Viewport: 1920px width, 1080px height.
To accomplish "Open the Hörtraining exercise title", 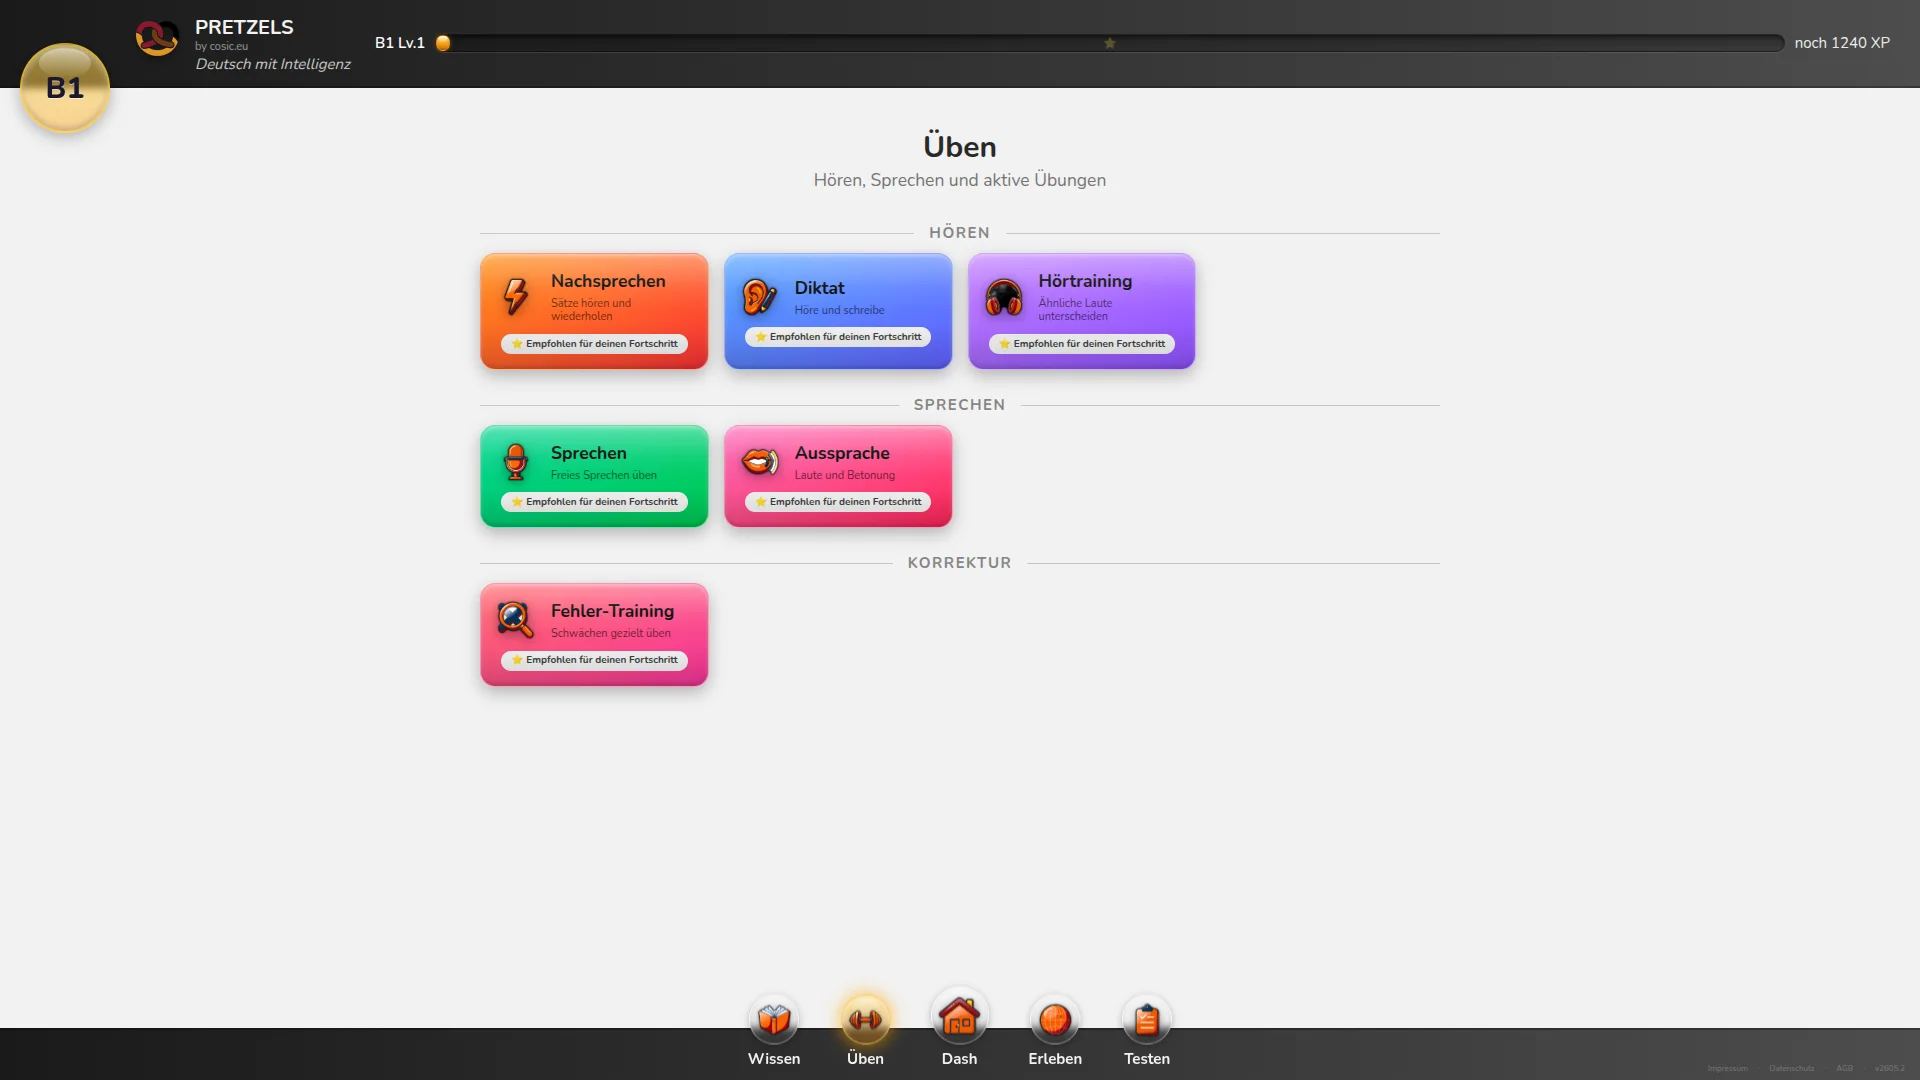I will pos(1085,281).
